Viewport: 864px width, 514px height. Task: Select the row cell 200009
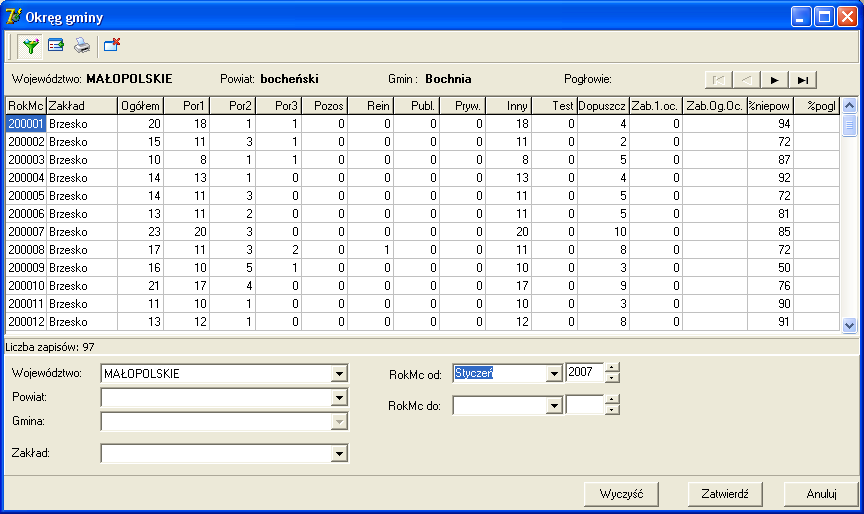coord(25,268)
